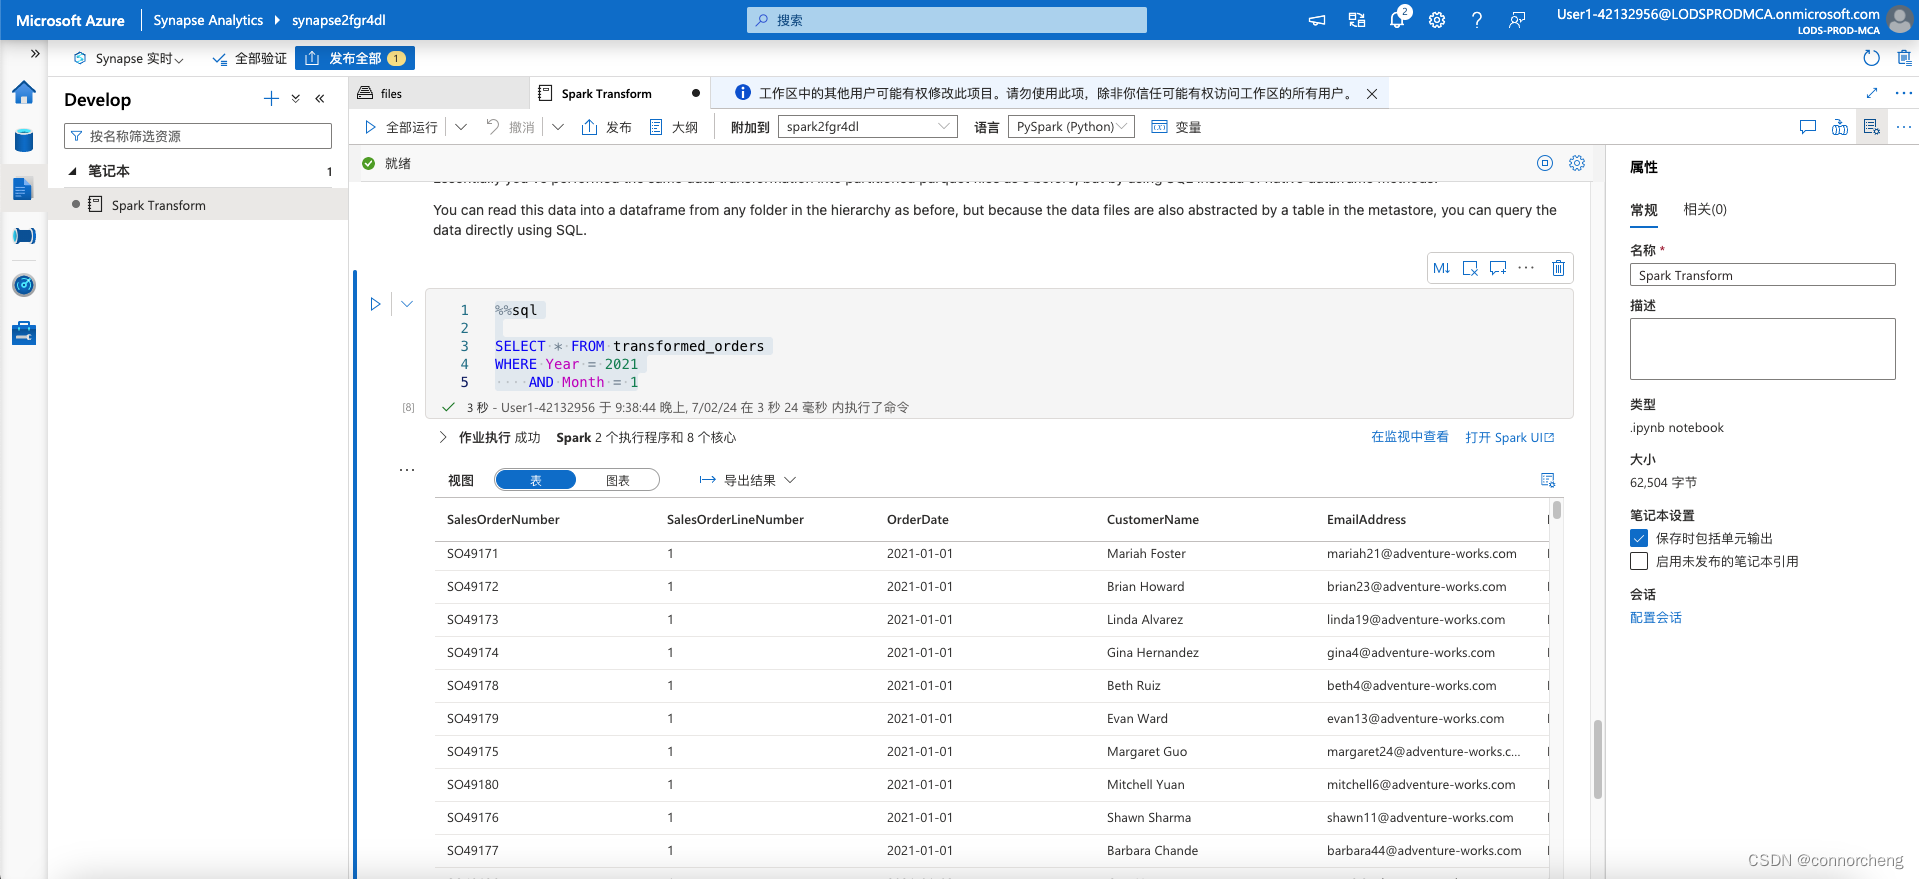Open comments panel icon in notebook toolbar

[x=1808, y=127]
